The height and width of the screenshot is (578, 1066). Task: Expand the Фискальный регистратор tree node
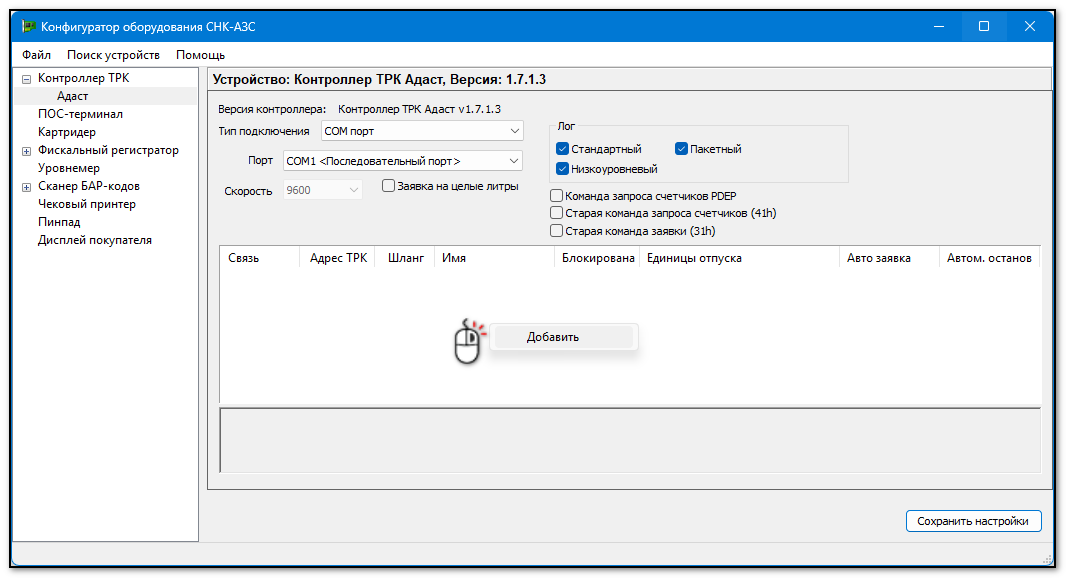pyautogui.click(x=27, y=151)
